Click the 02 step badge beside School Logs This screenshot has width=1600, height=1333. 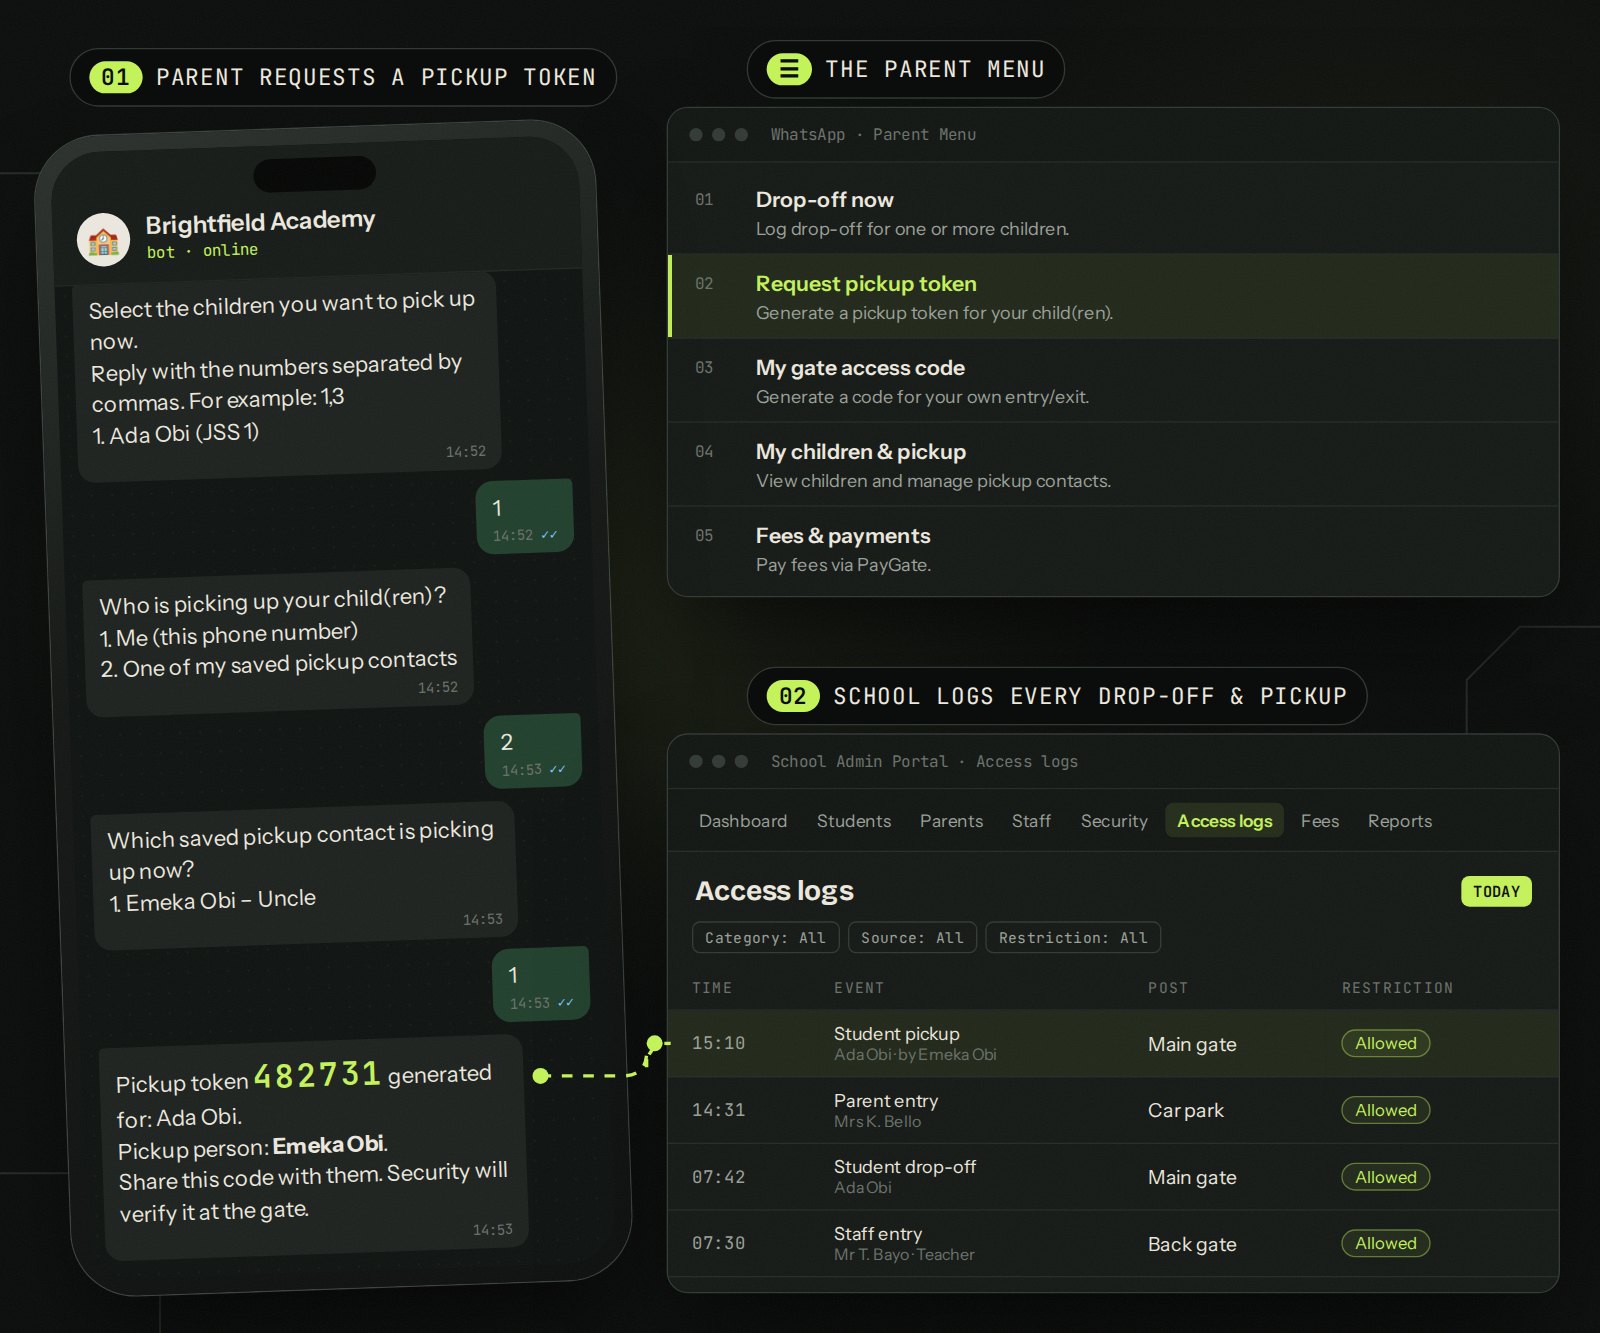(793, 696)
